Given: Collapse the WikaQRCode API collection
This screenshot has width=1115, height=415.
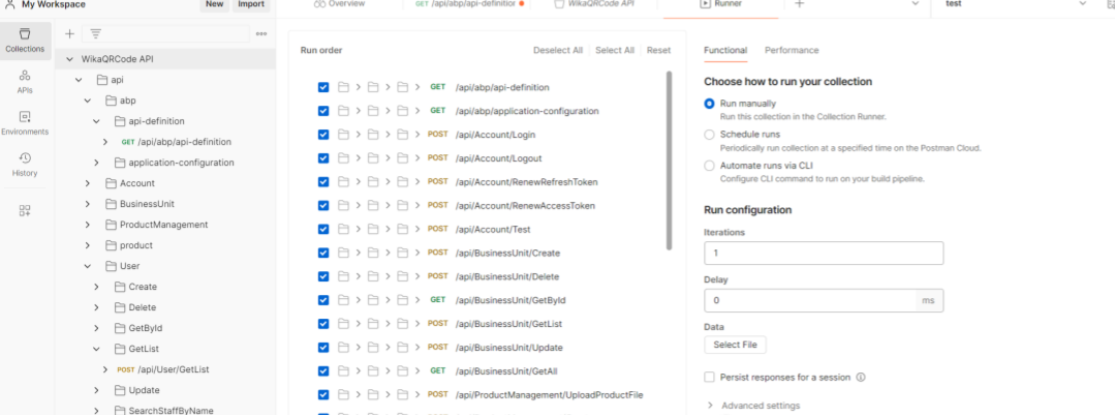Looking at the screenshot, I should (69, 60).
